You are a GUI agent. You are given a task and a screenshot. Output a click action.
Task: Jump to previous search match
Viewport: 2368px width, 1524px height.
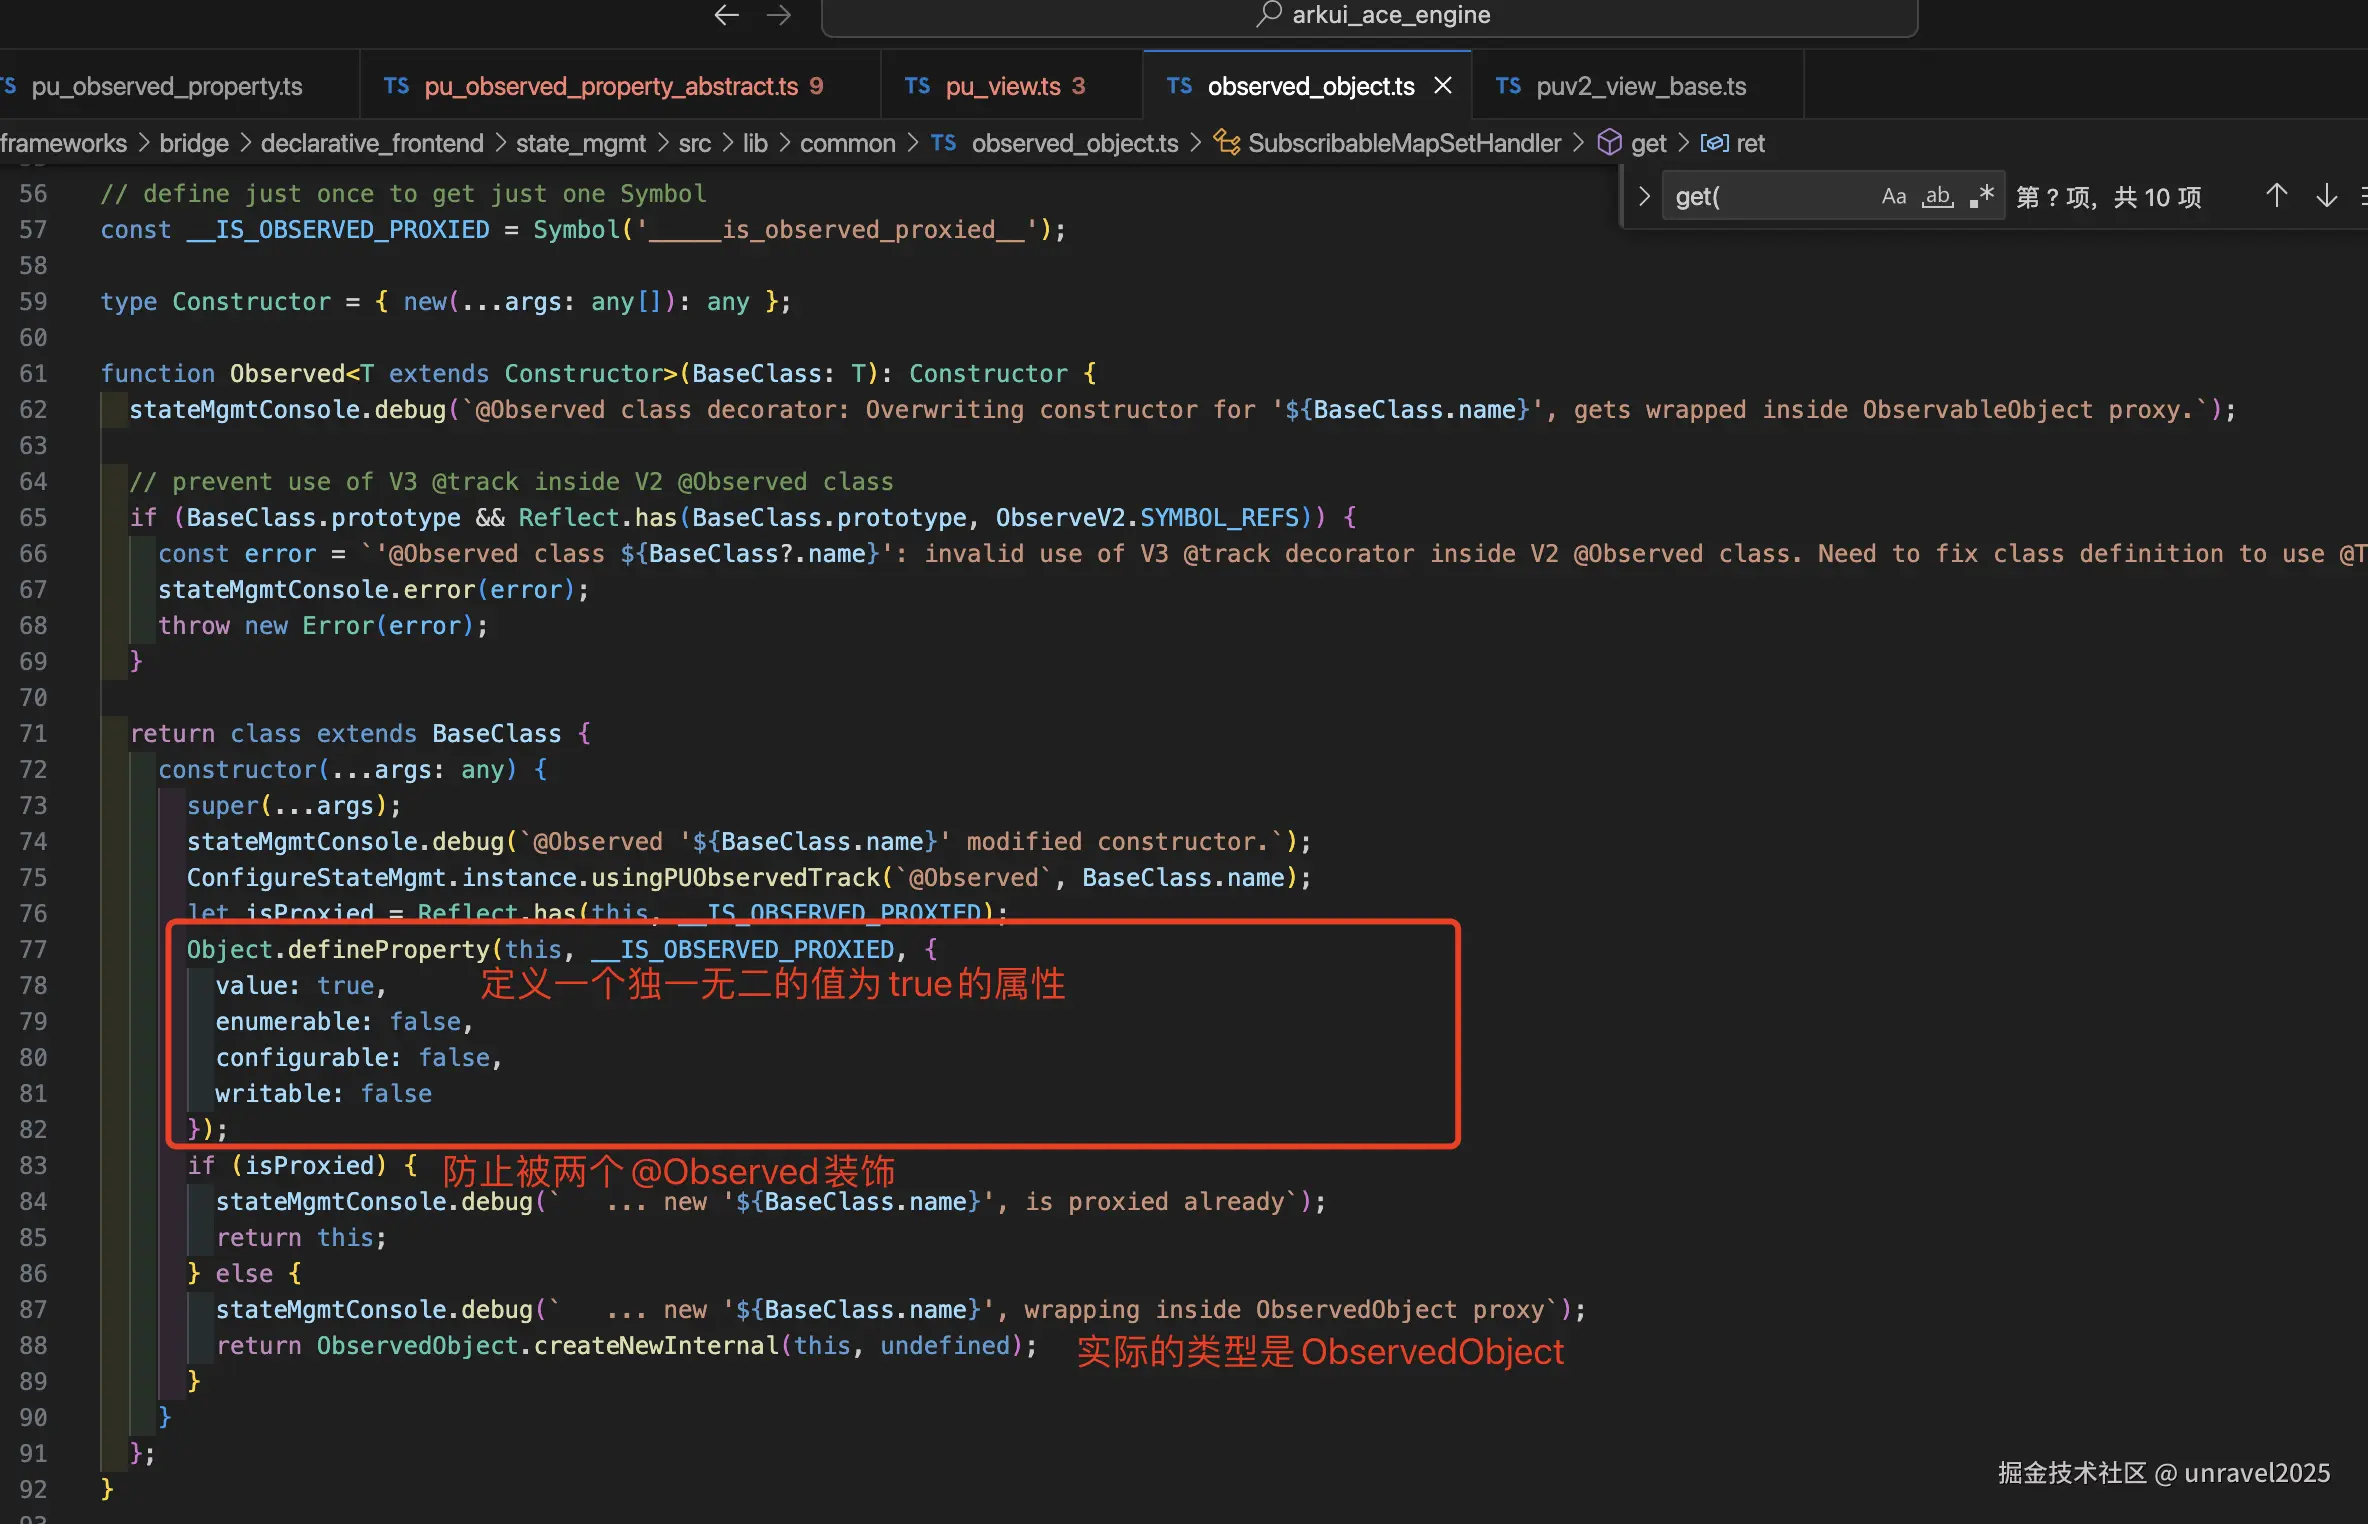[x=2276, y=196]
